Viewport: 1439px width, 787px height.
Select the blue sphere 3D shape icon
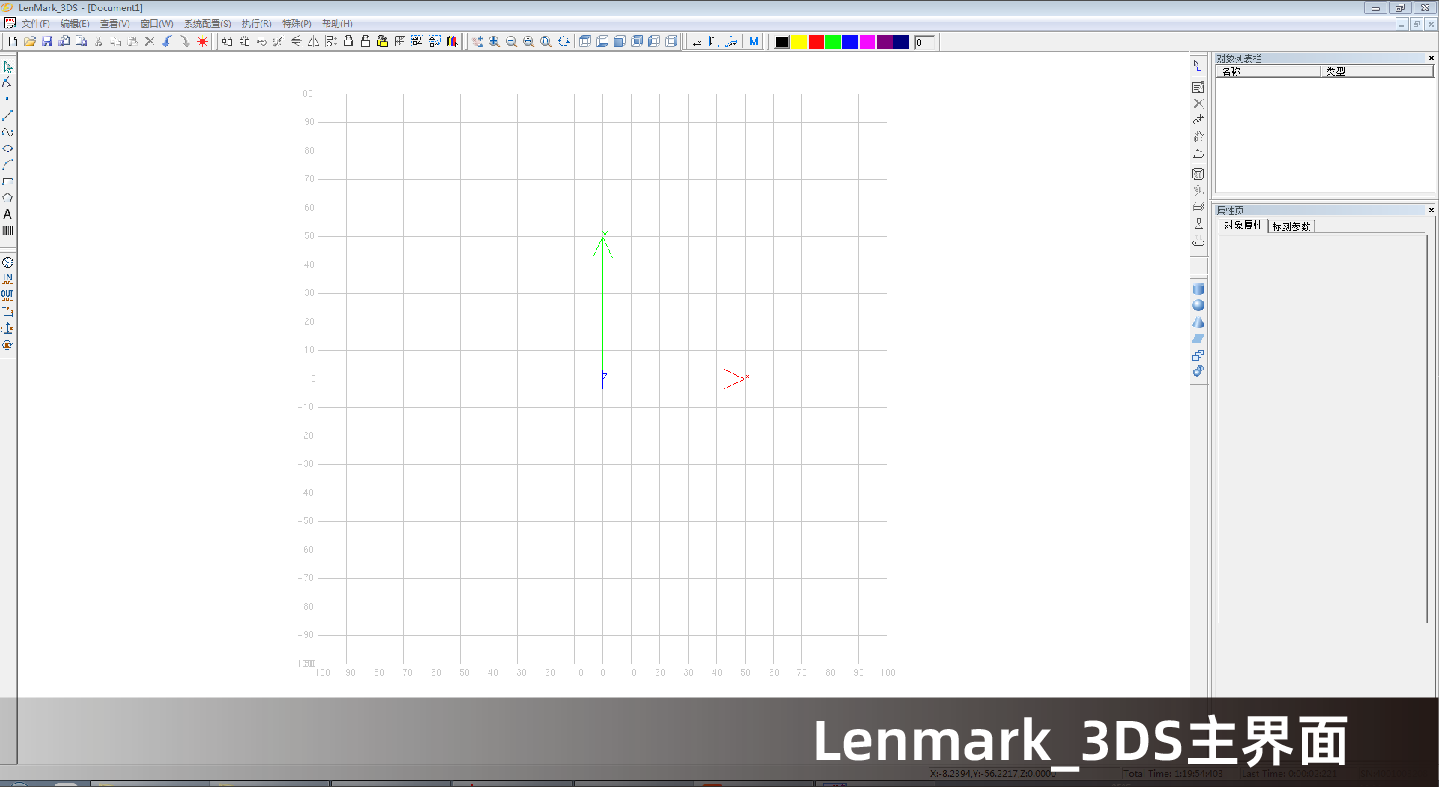1198,306
